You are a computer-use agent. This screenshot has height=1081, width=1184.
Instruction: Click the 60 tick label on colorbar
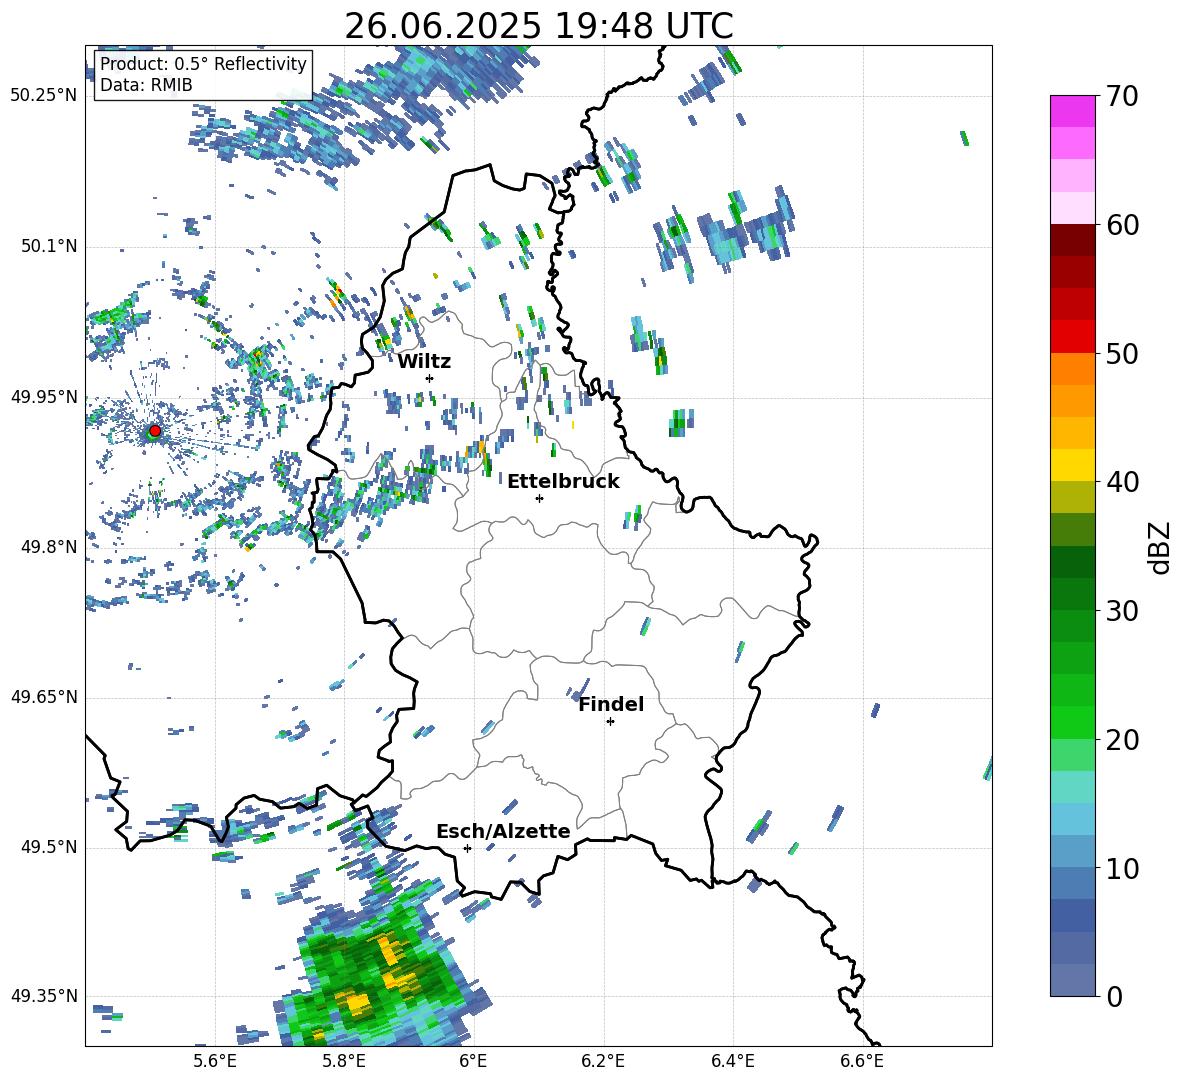click(1121, 225)
